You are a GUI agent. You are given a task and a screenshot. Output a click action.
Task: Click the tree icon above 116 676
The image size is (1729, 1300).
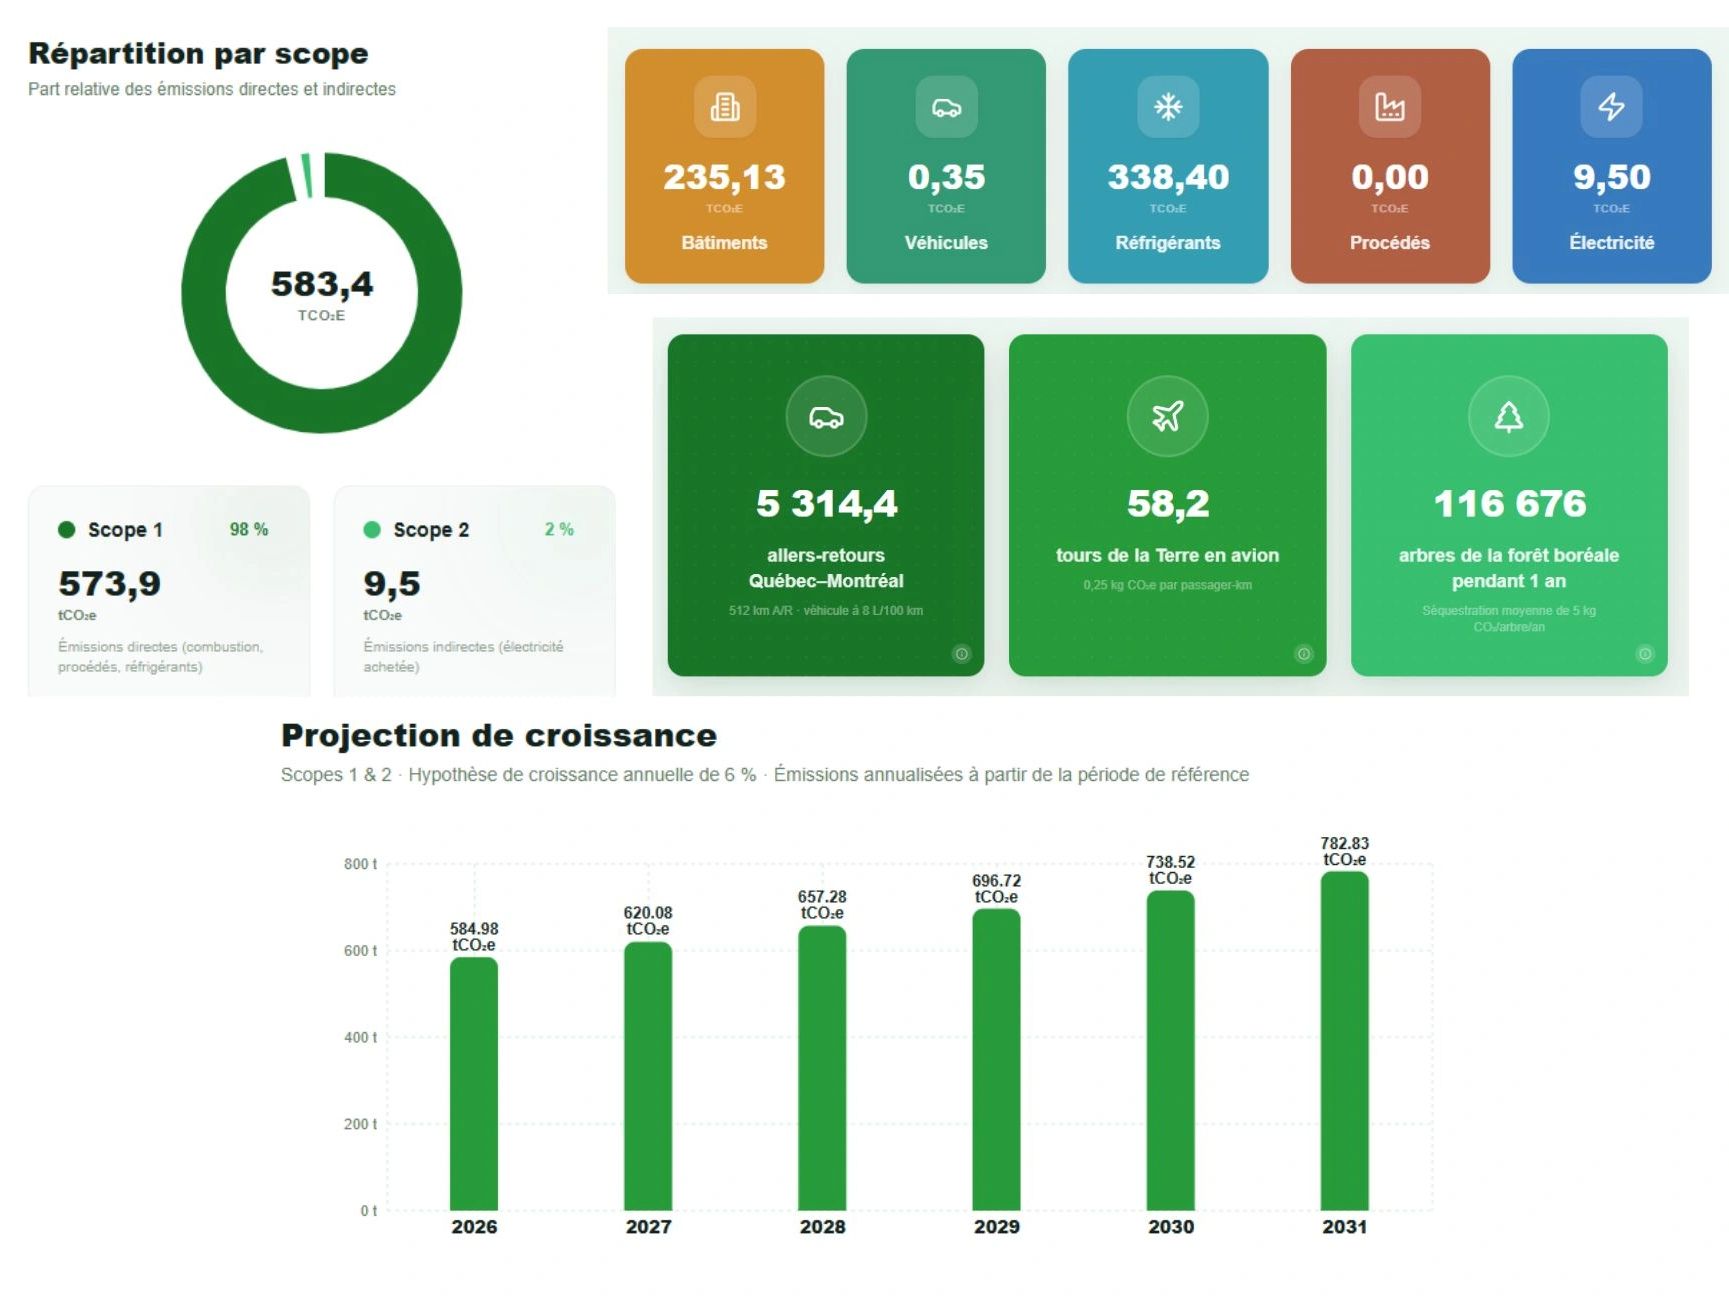click(1509, 416)
